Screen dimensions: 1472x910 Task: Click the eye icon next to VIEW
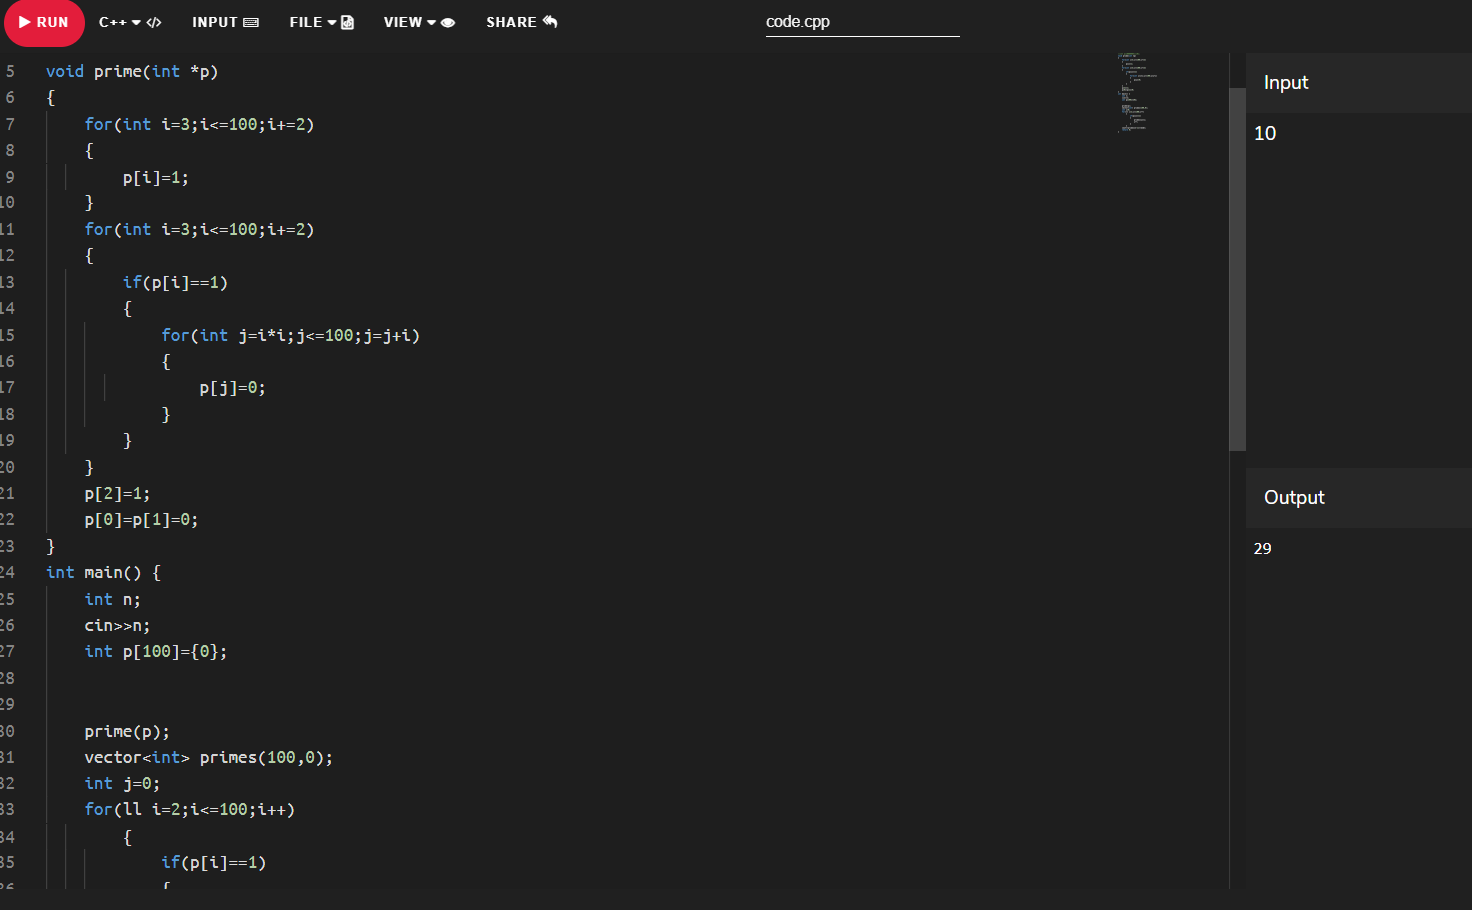448,22
